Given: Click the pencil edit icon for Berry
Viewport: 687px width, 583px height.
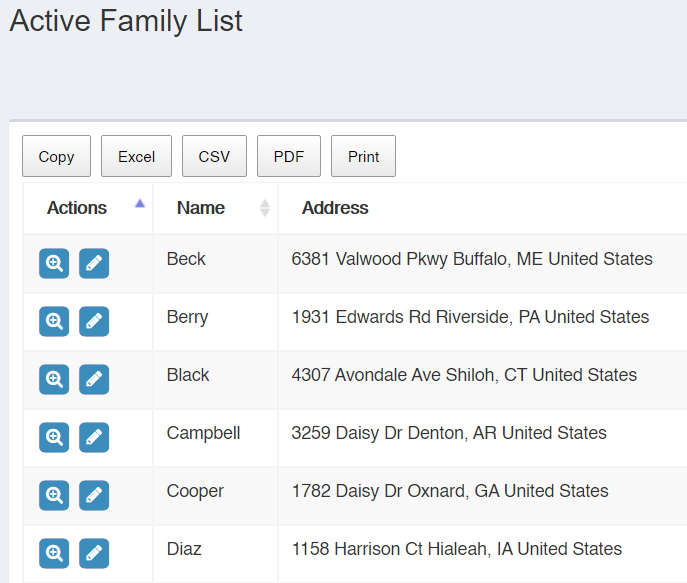Looking at the screenshot, I should [x=94, y=321].
